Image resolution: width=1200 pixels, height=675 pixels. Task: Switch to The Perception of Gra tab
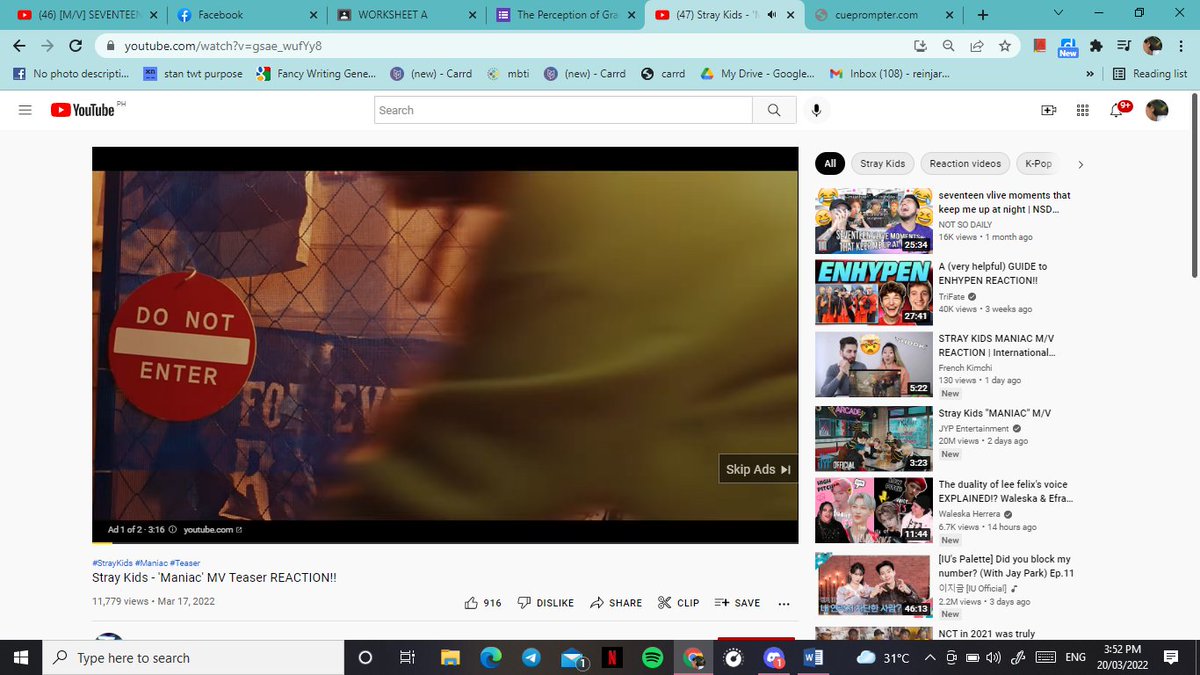pyautogui.click(x=567, y=15)
